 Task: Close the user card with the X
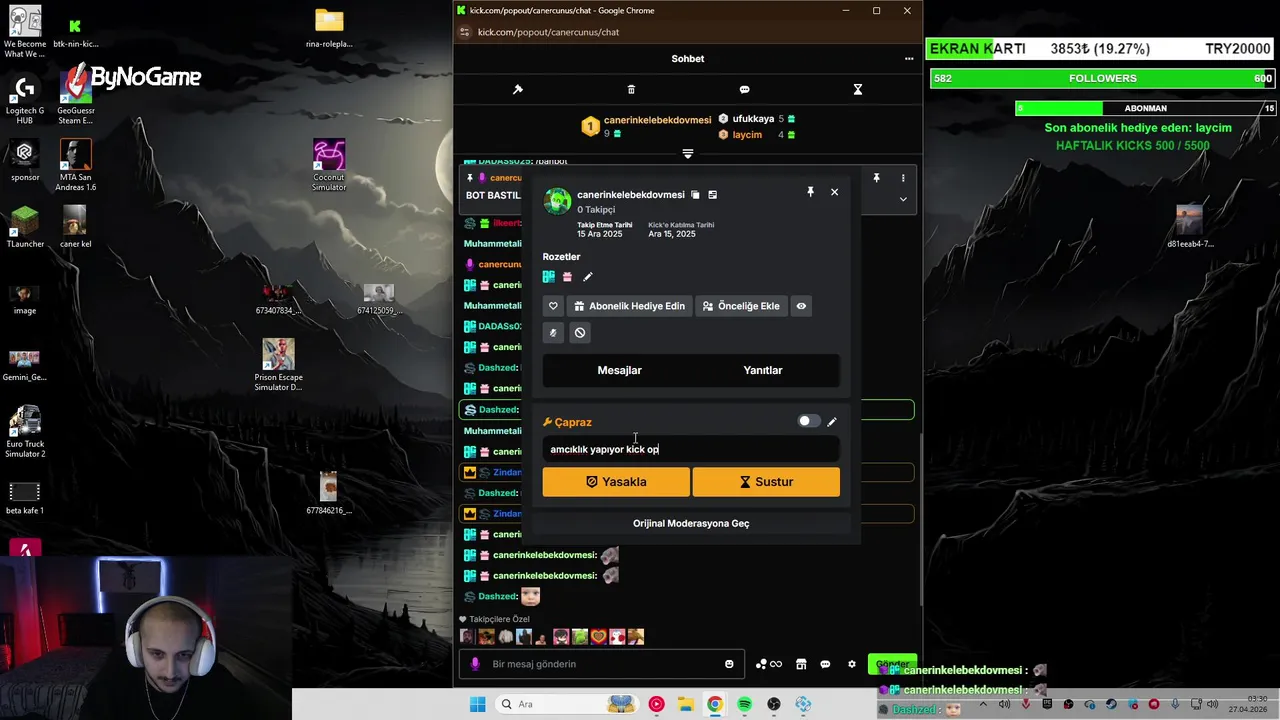tap(834, 192)
